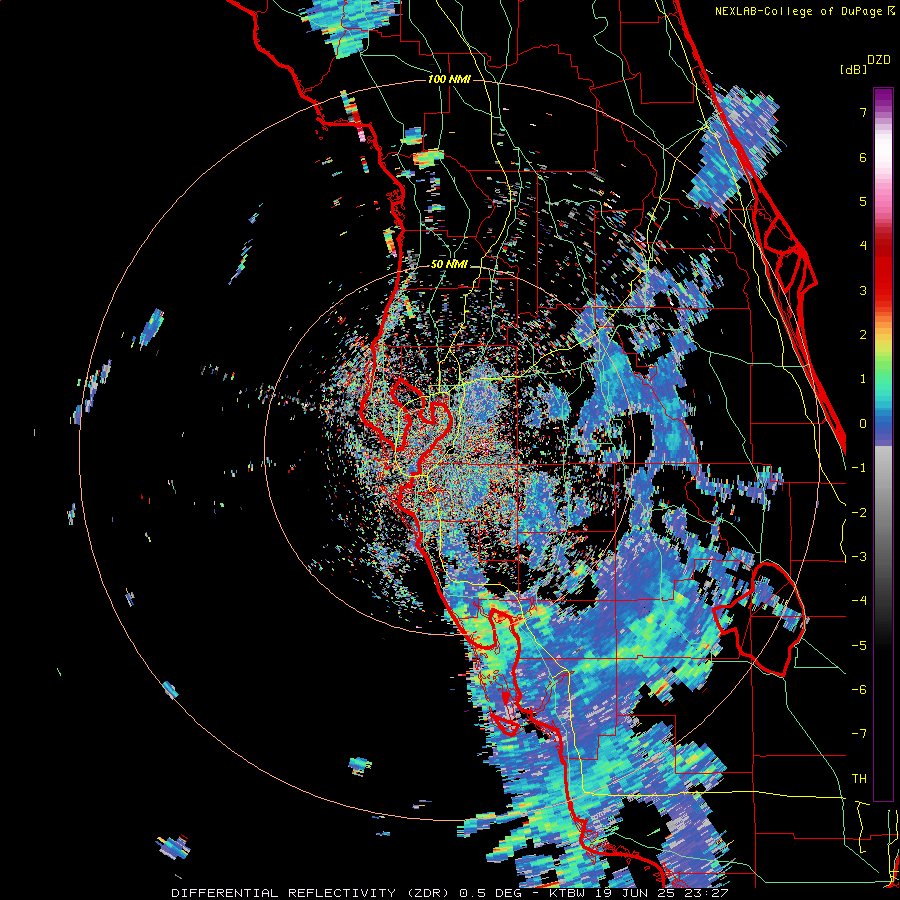
Task: Click the -2 value on color scale
Action: pyautogui.click(x=859, y=513)
